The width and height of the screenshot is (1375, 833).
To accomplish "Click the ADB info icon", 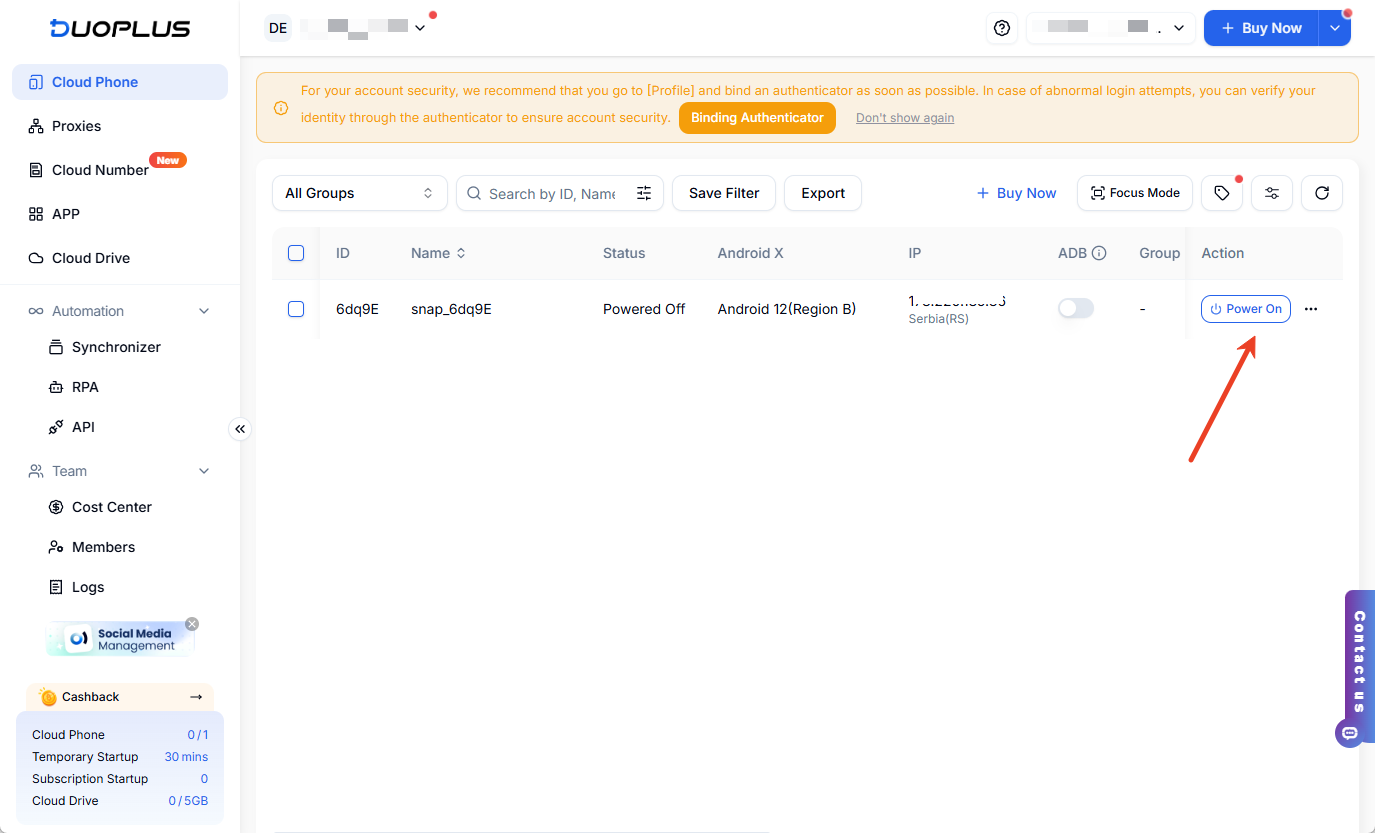I will 1099,253.
